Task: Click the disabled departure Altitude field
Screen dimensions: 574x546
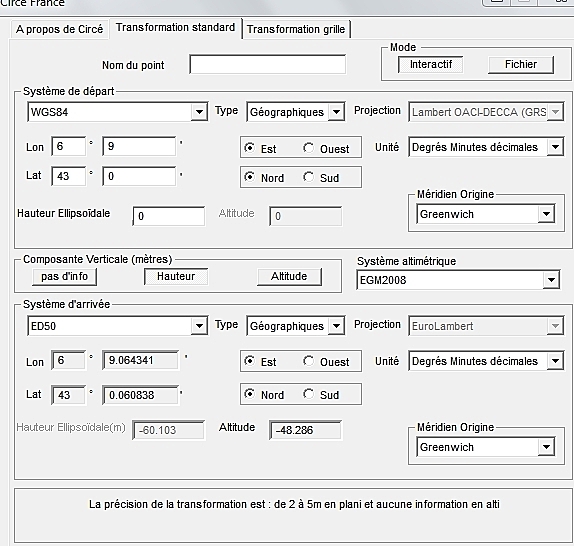Action: click(306, 216)
